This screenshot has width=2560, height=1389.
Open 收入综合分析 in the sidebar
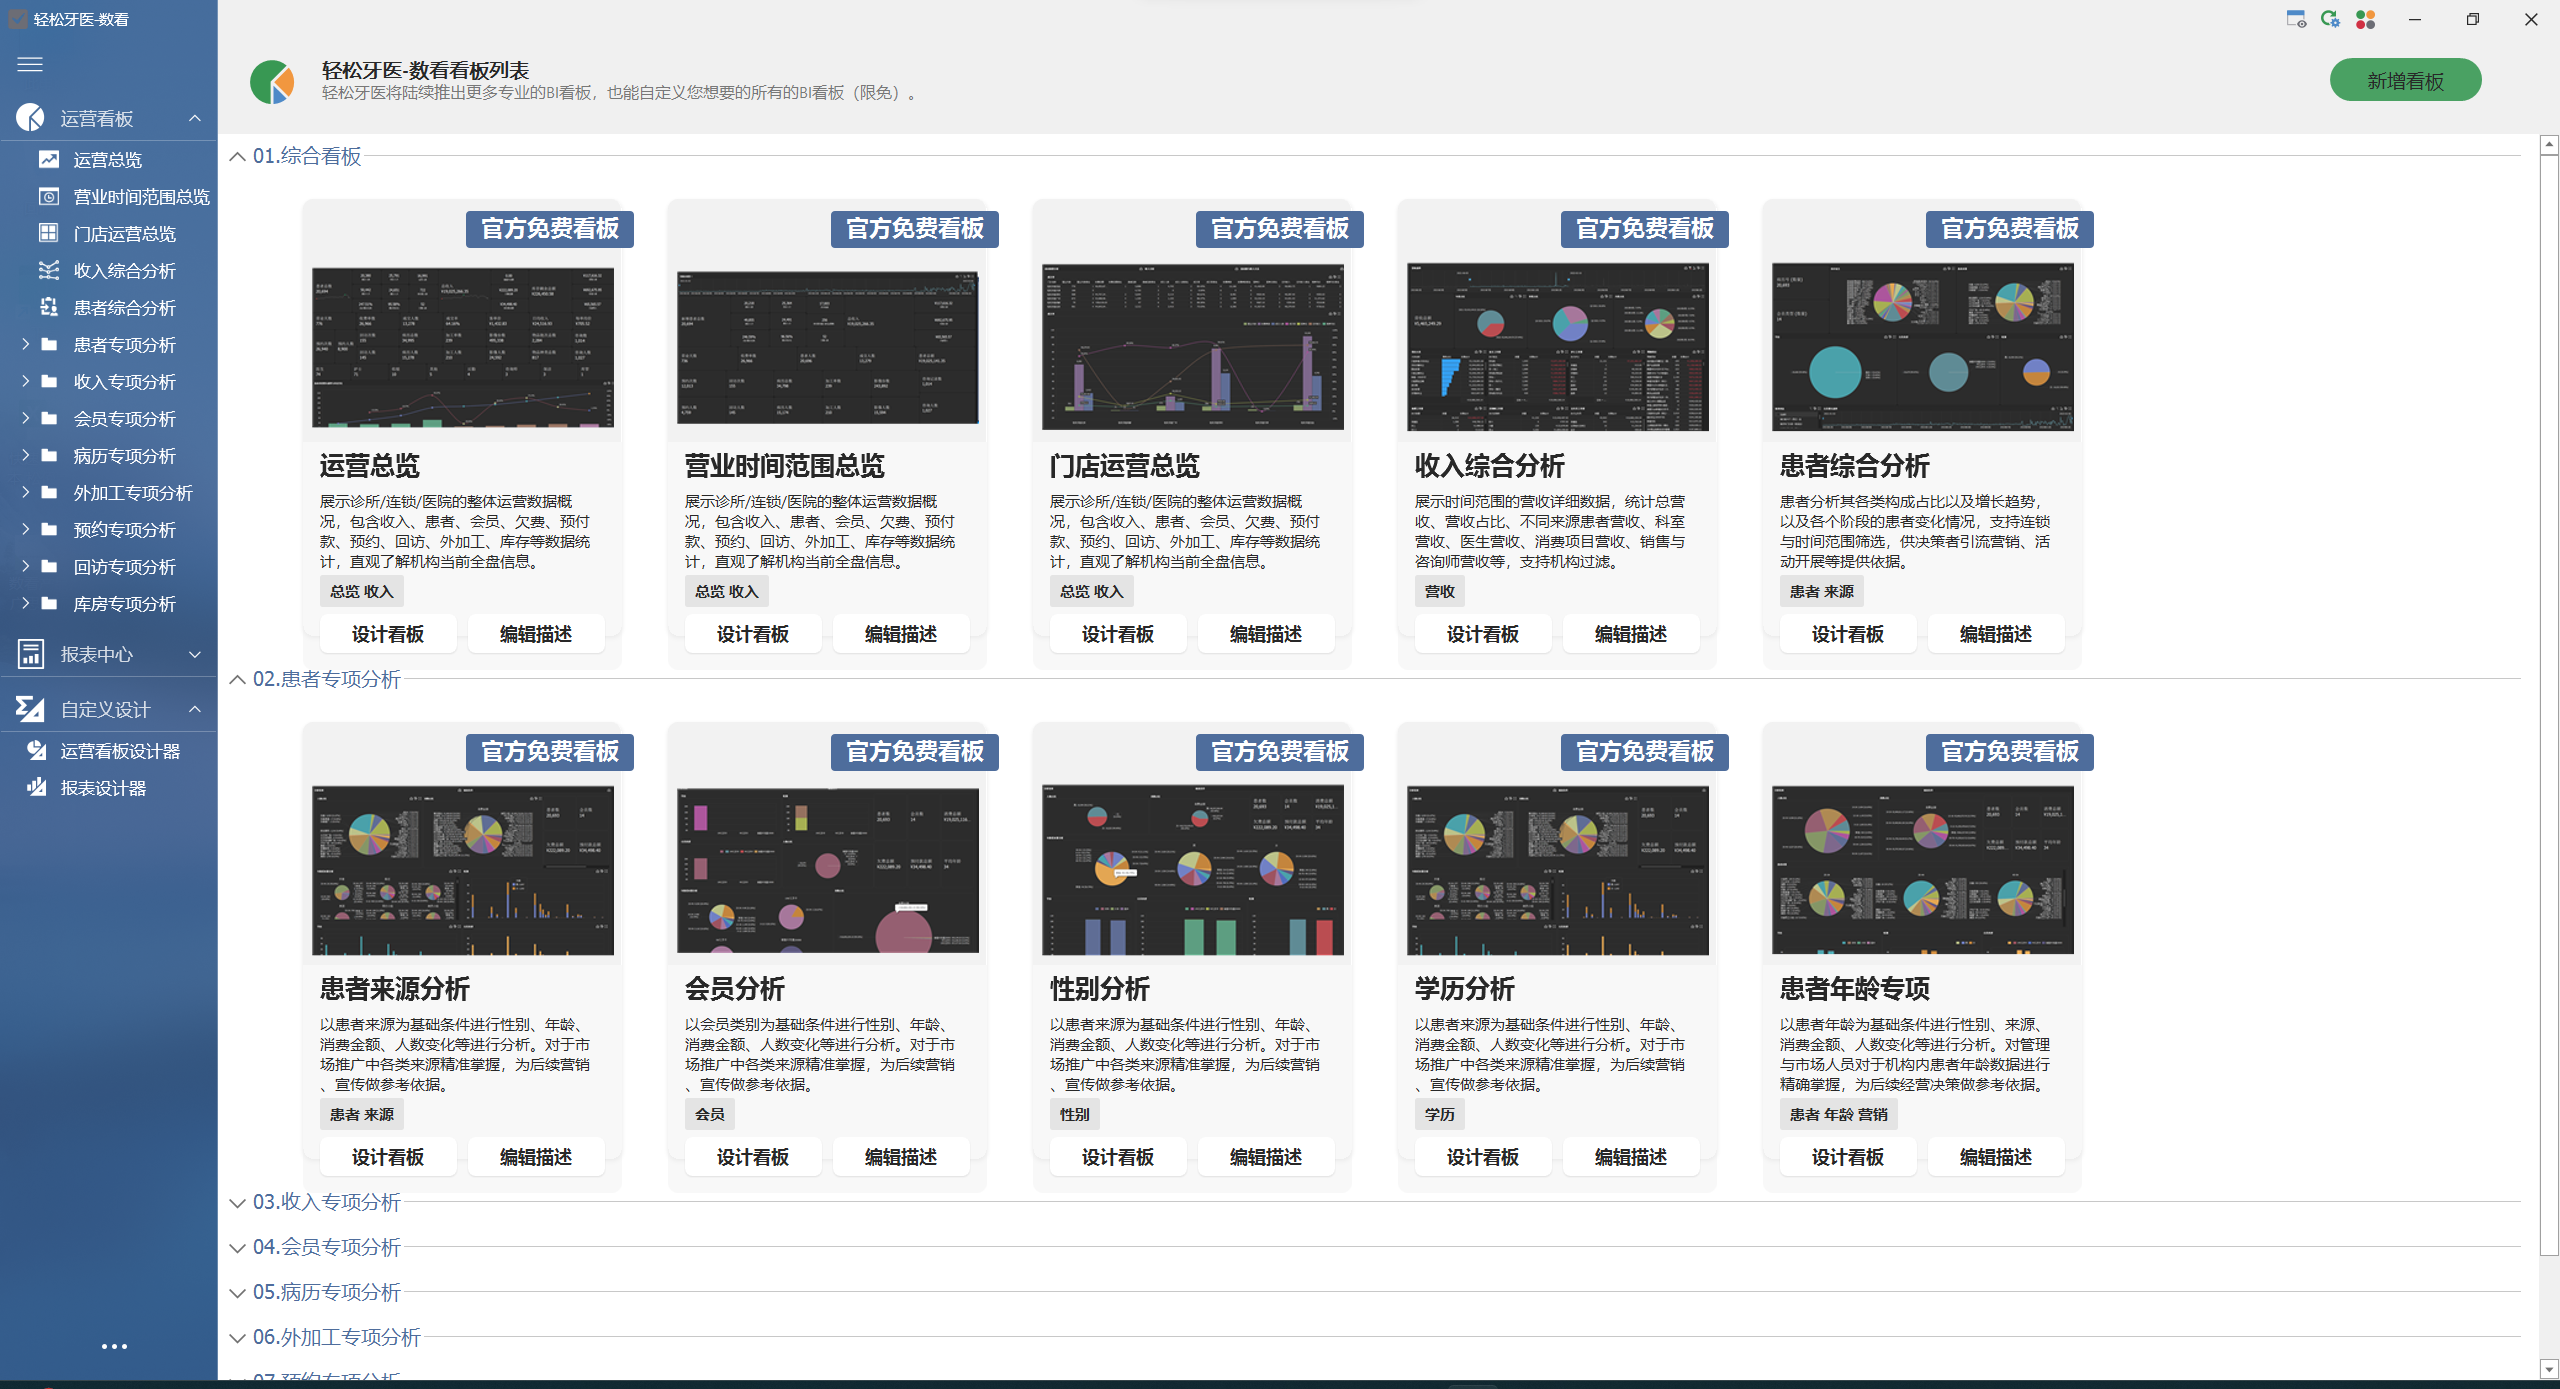pyautogui.click(x=125, y=271)
